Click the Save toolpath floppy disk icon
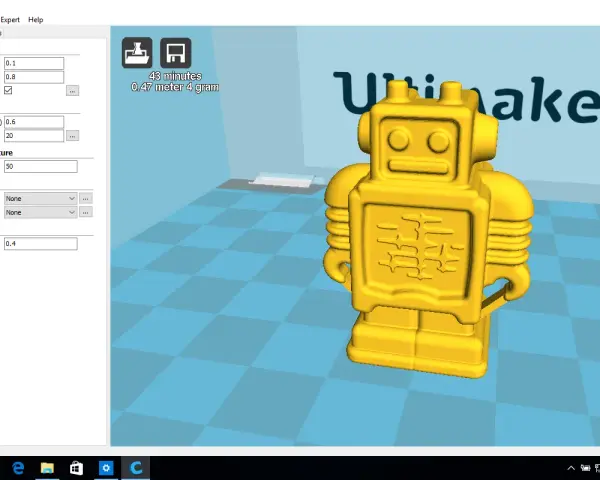The width and height of the screenshot is (600, 480). click(x=176, y=53)
